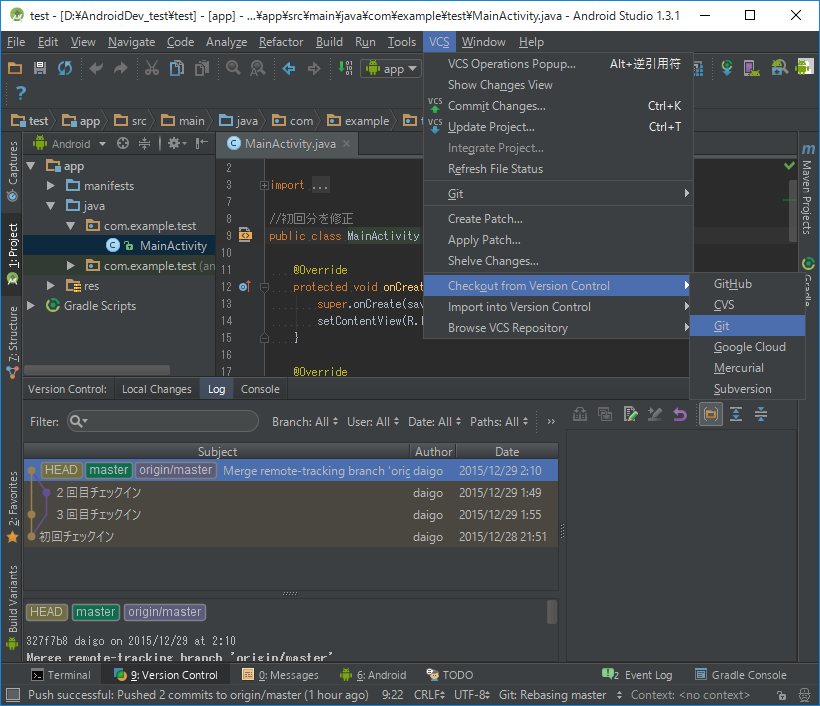Open the User: All filter dropdown

[373, 422]
